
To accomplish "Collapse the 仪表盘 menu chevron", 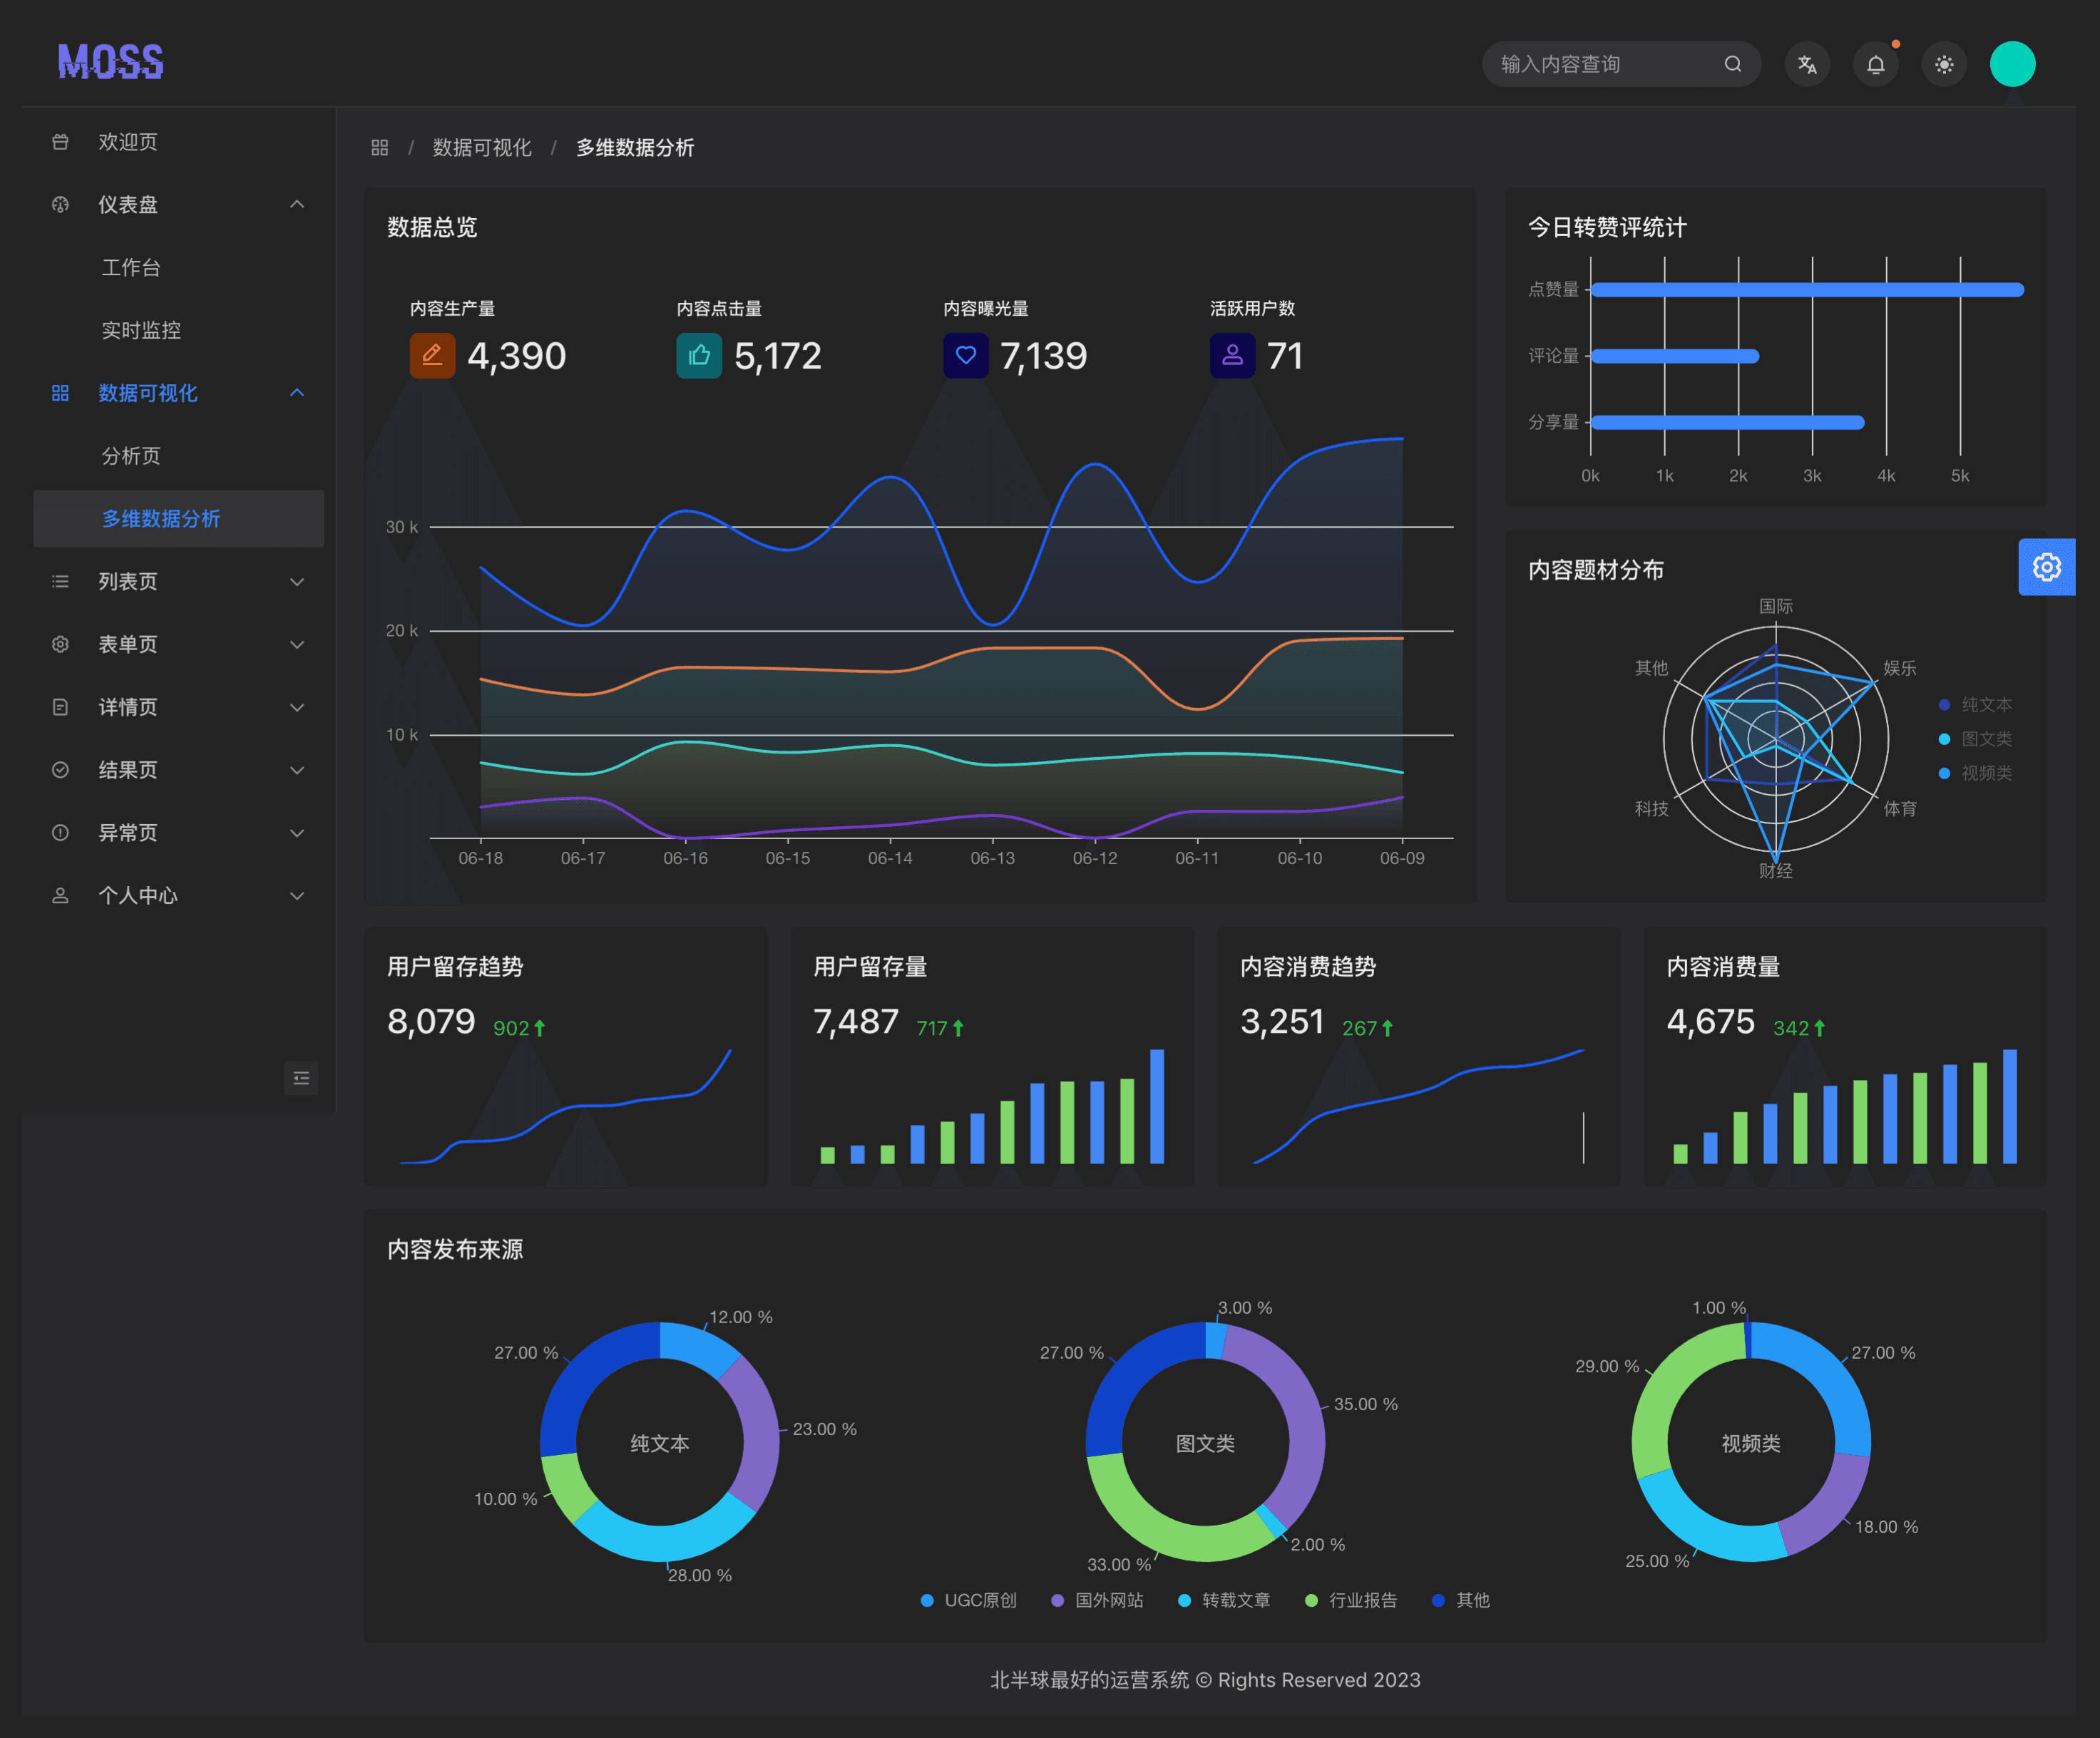I will click(x=297, y=205).
